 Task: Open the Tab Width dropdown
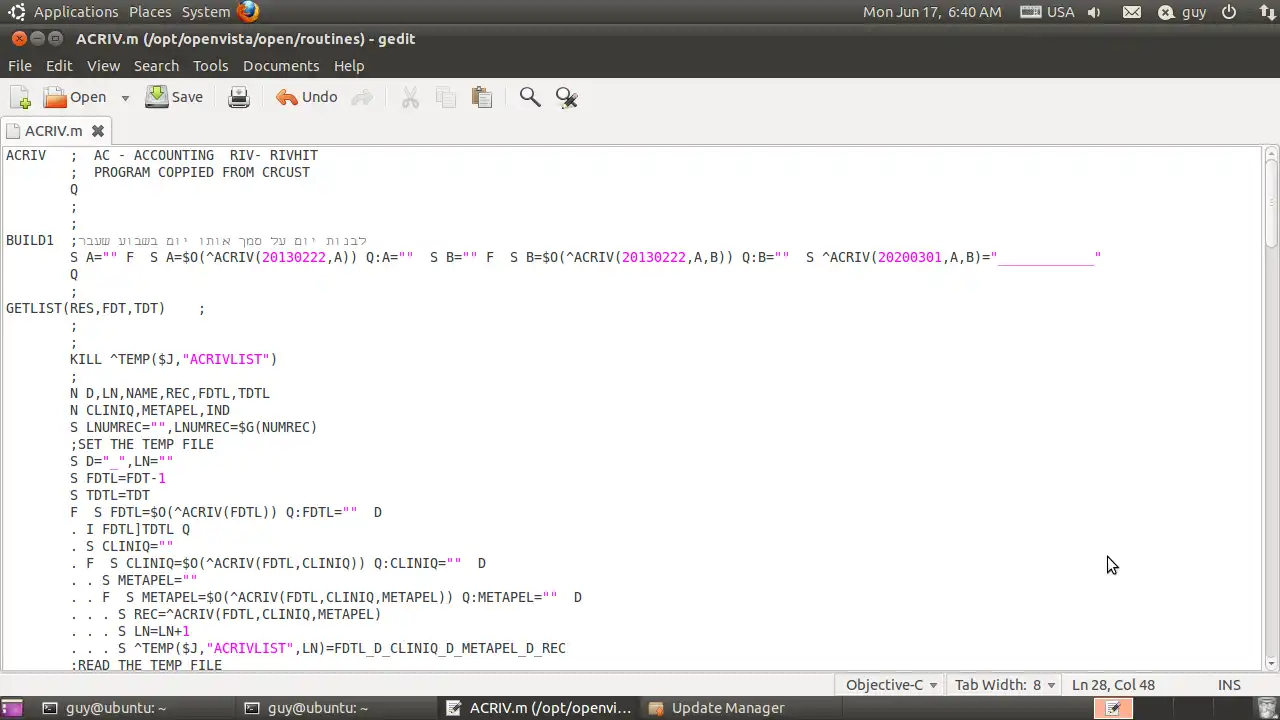(x=1004, y=685)
